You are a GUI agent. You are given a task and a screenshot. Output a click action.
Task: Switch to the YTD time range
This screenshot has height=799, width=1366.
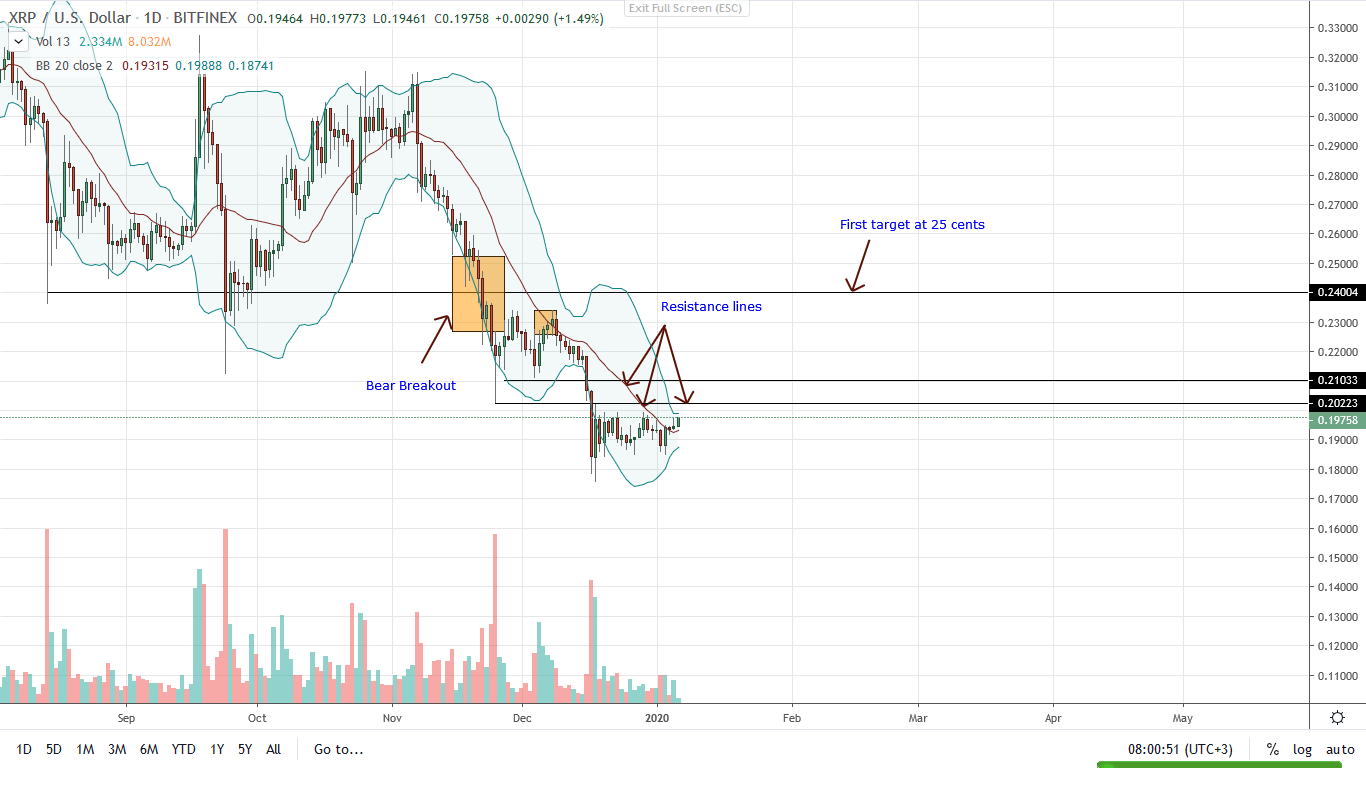pos(184,749)
